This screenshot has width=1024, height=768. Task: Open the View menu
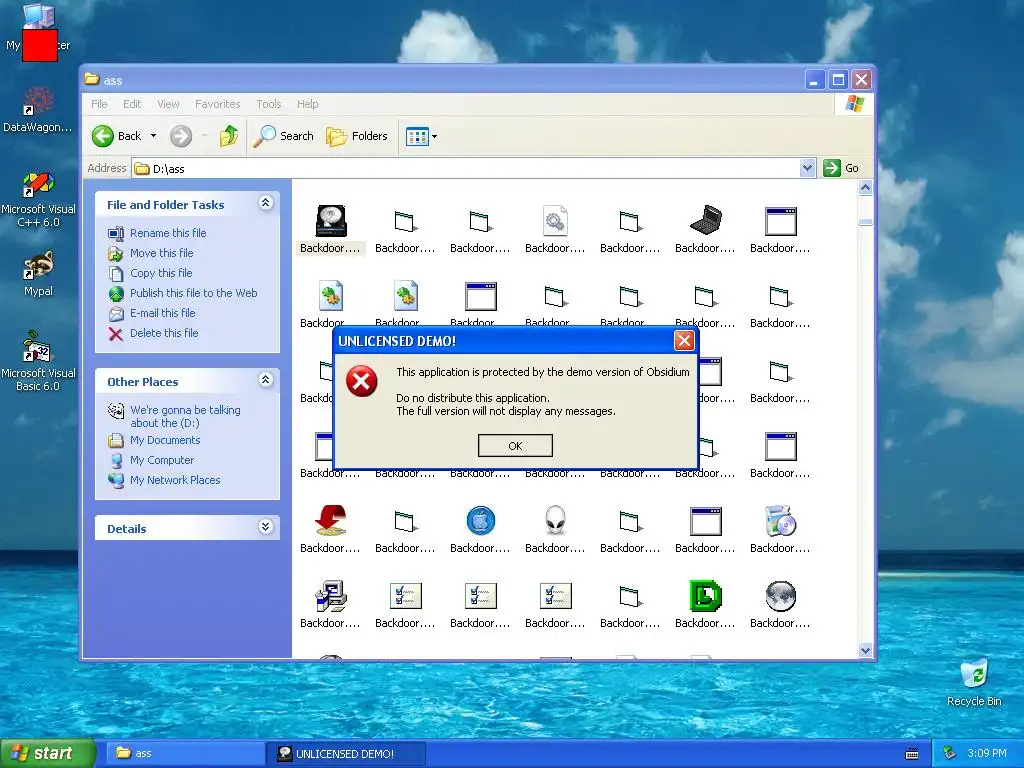tap(168, 104)
